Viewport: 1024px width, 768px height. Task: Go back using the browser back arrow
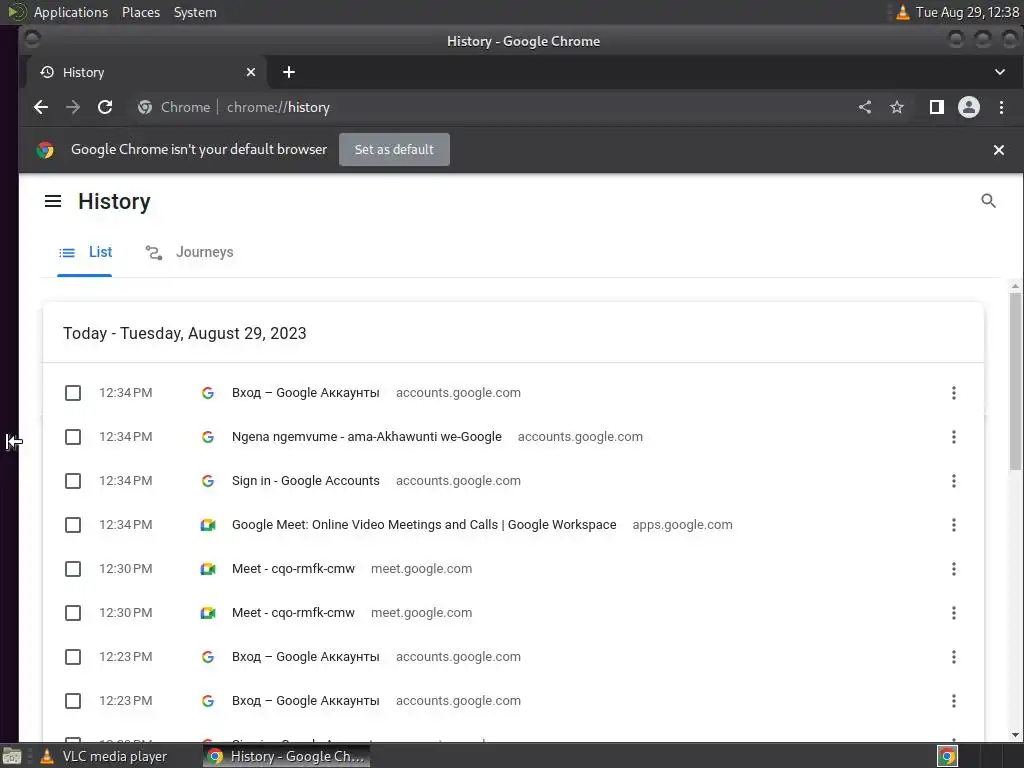tap(40, 107)
